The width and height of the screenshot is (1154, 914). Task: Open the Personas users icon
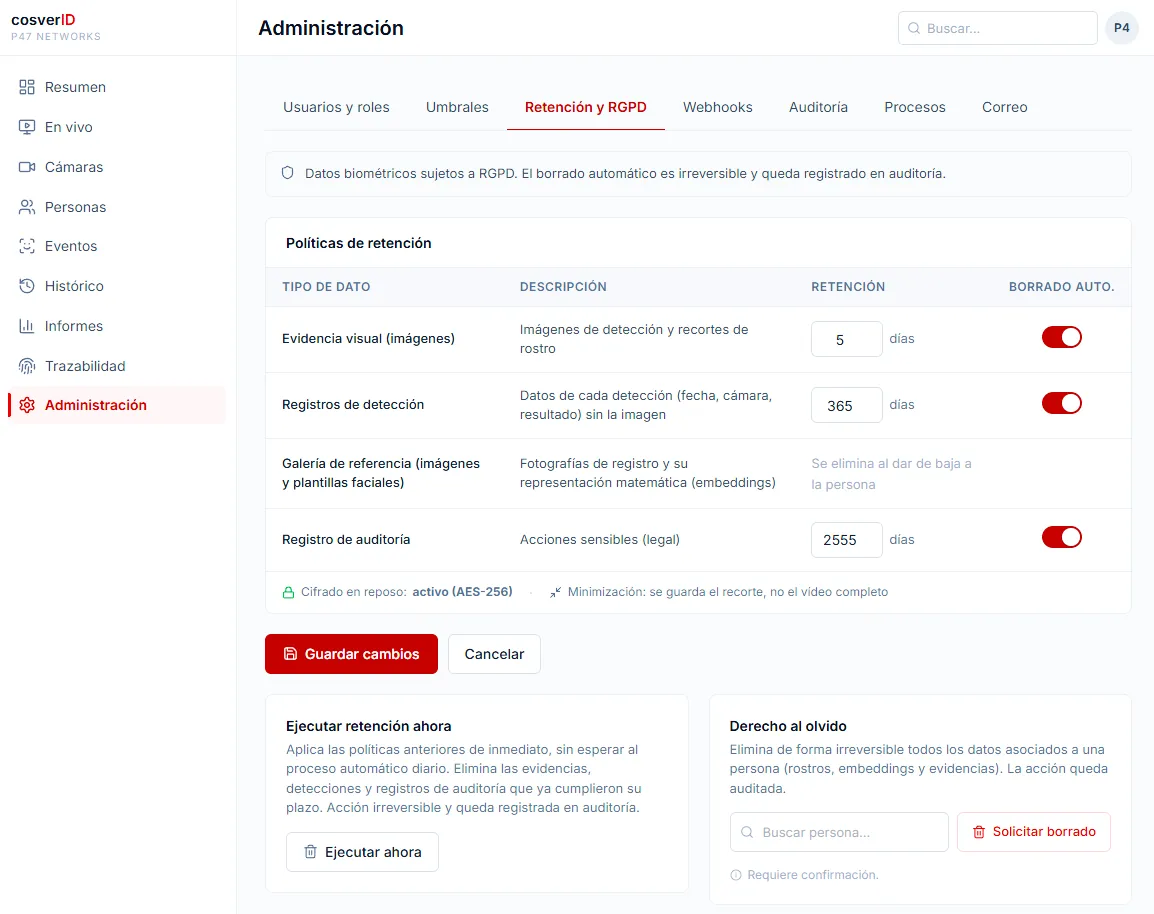click(x=26, y=207)
